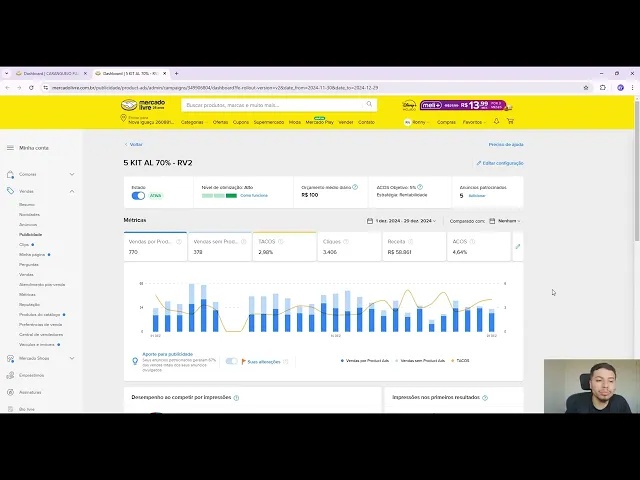Image resolution: width=640 pixels, height=480 pixels.
Task: Toggle the campaign Estado switch
Action: pyautogui.click(x=138, y=196)
